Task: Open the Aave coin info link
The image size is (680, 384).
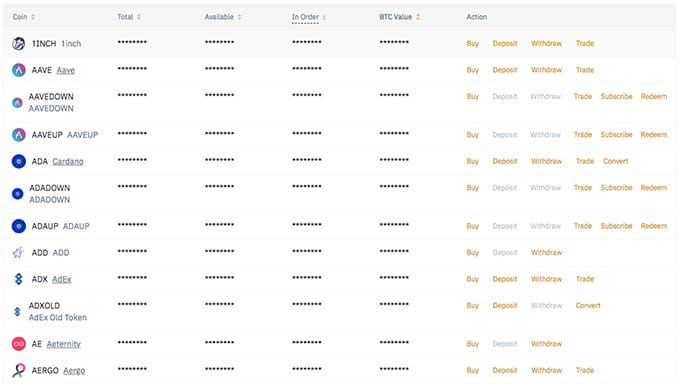Action: click(x=65, y=70)
